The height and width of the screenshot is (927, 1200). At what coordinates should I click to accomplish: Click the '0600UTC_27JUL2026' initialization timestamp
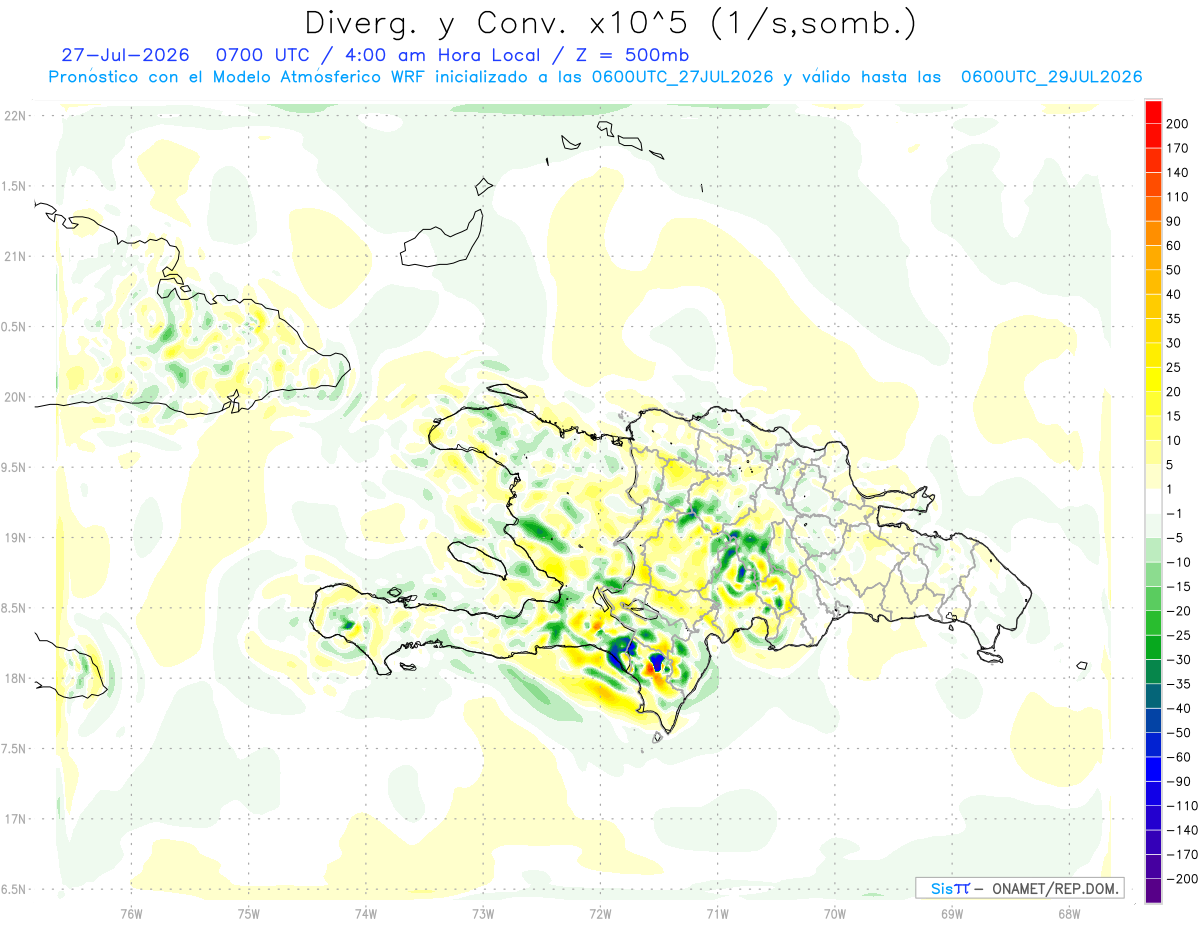(682, 77)
